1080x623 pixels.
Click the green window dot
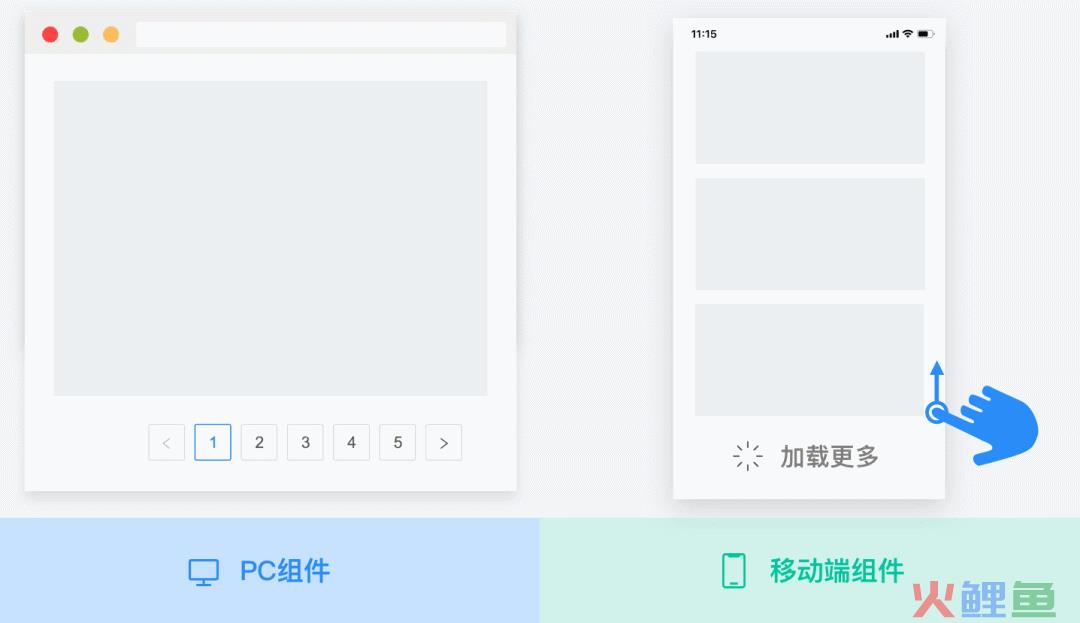(81, 34)
